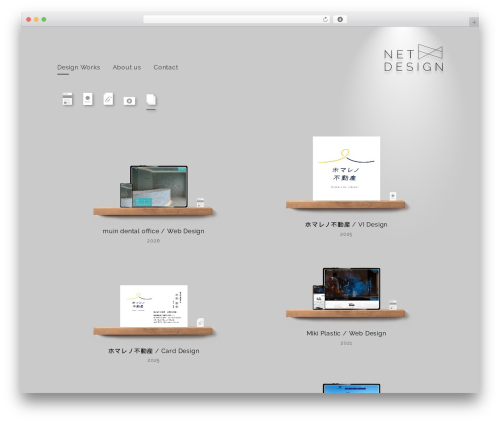Click the green maximize window button
The height and width of the screenshot is (423, 500).
click(x=44, y=20)
